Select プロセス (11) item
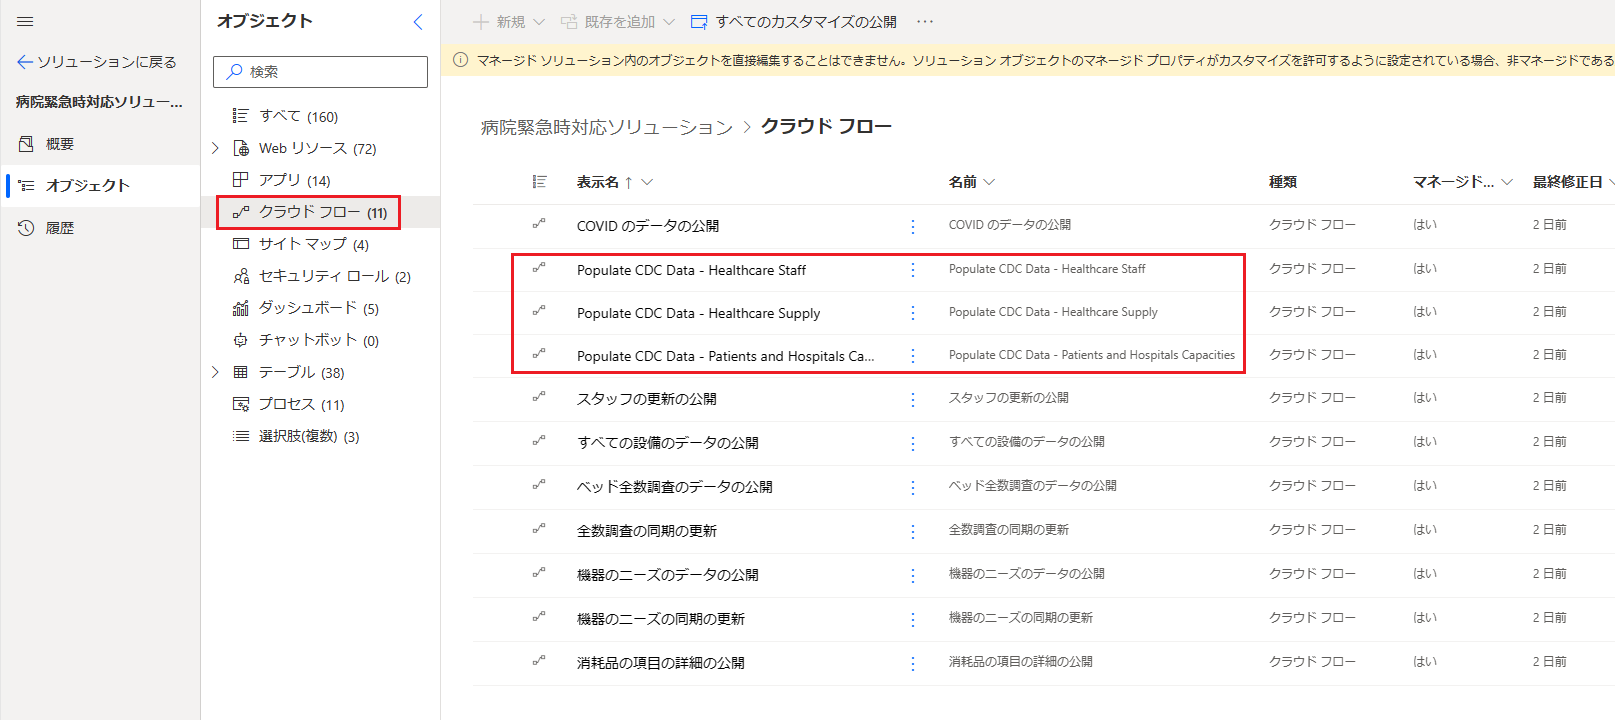The height and width of the screenshot is (720, 1615). pos(301,404)
